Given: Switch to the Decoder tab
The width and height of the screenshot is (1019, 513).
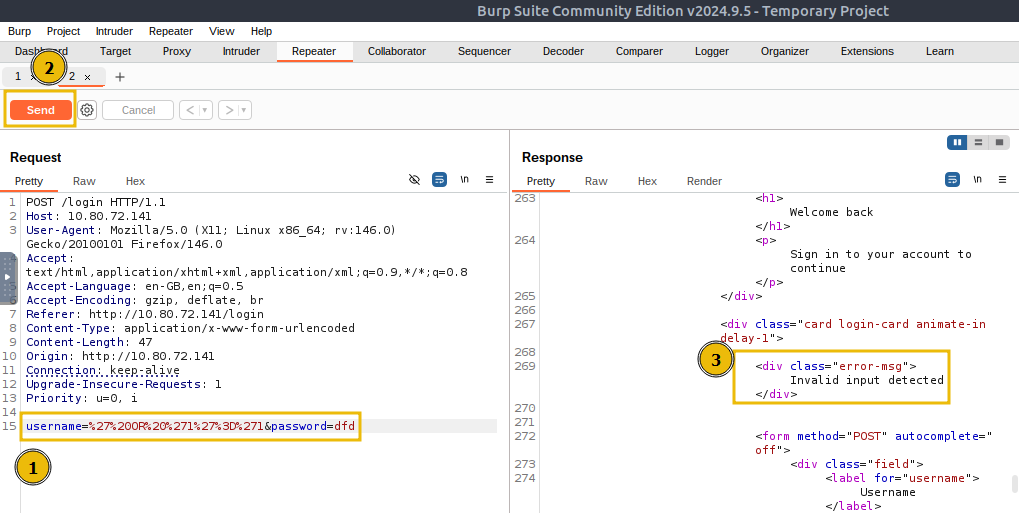Looking at the screenshot, I should pyautogui.click(x=563, y=51).
